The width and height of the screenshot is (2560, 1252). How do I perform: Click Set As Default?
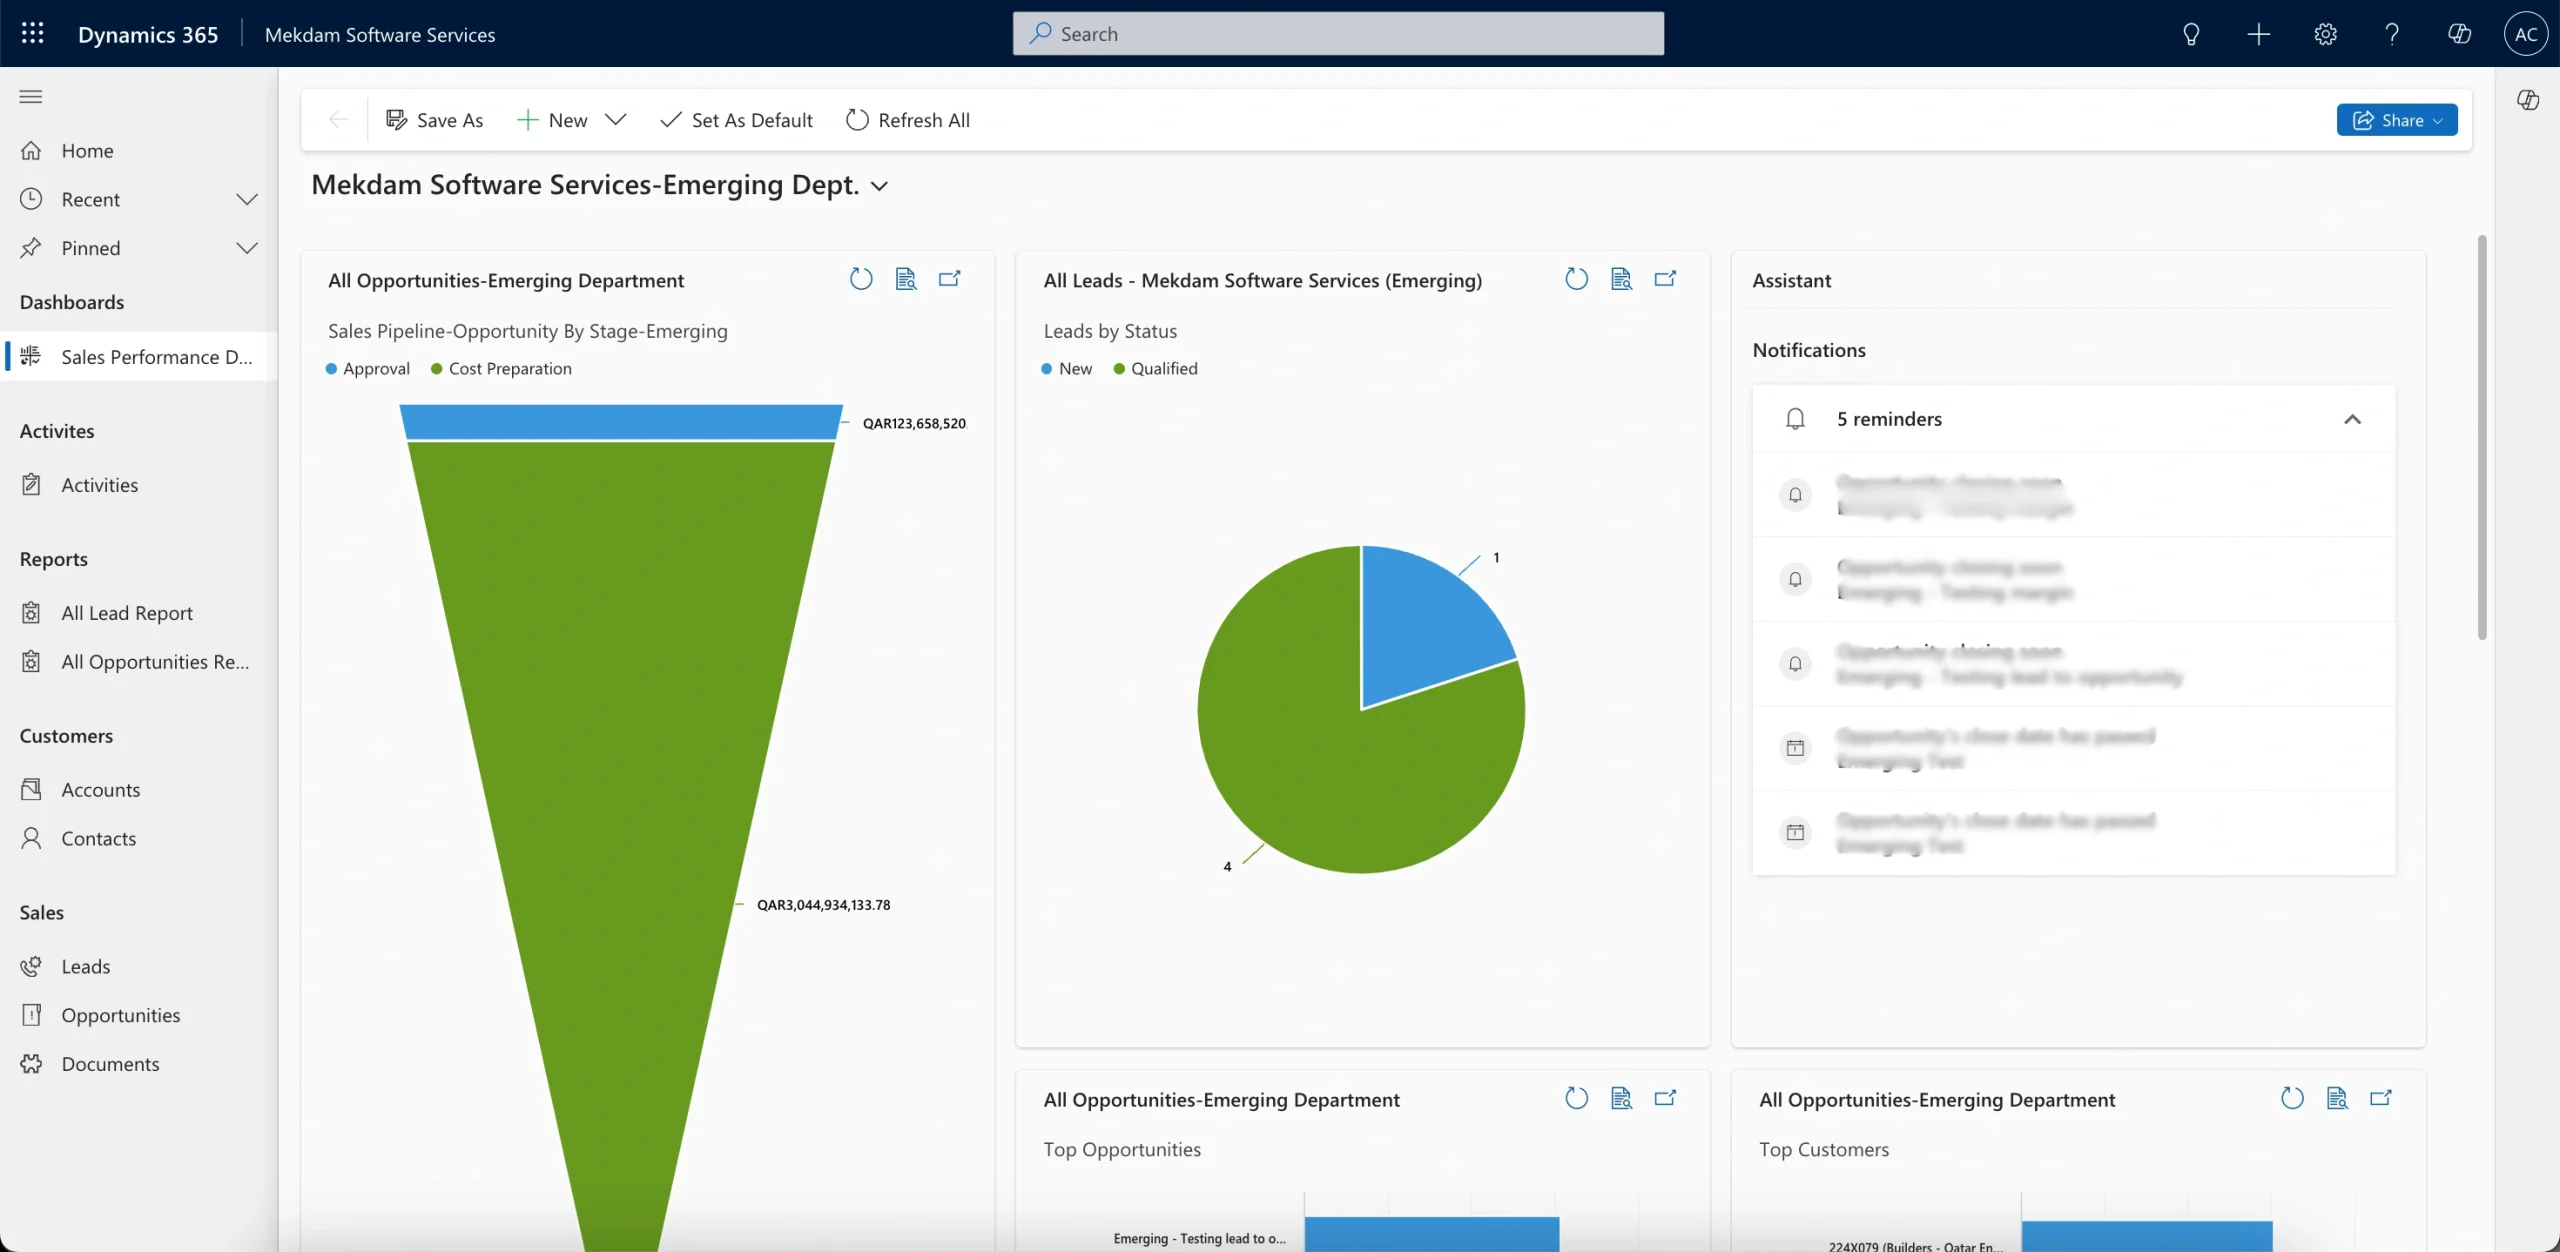(x=737, y=120)
